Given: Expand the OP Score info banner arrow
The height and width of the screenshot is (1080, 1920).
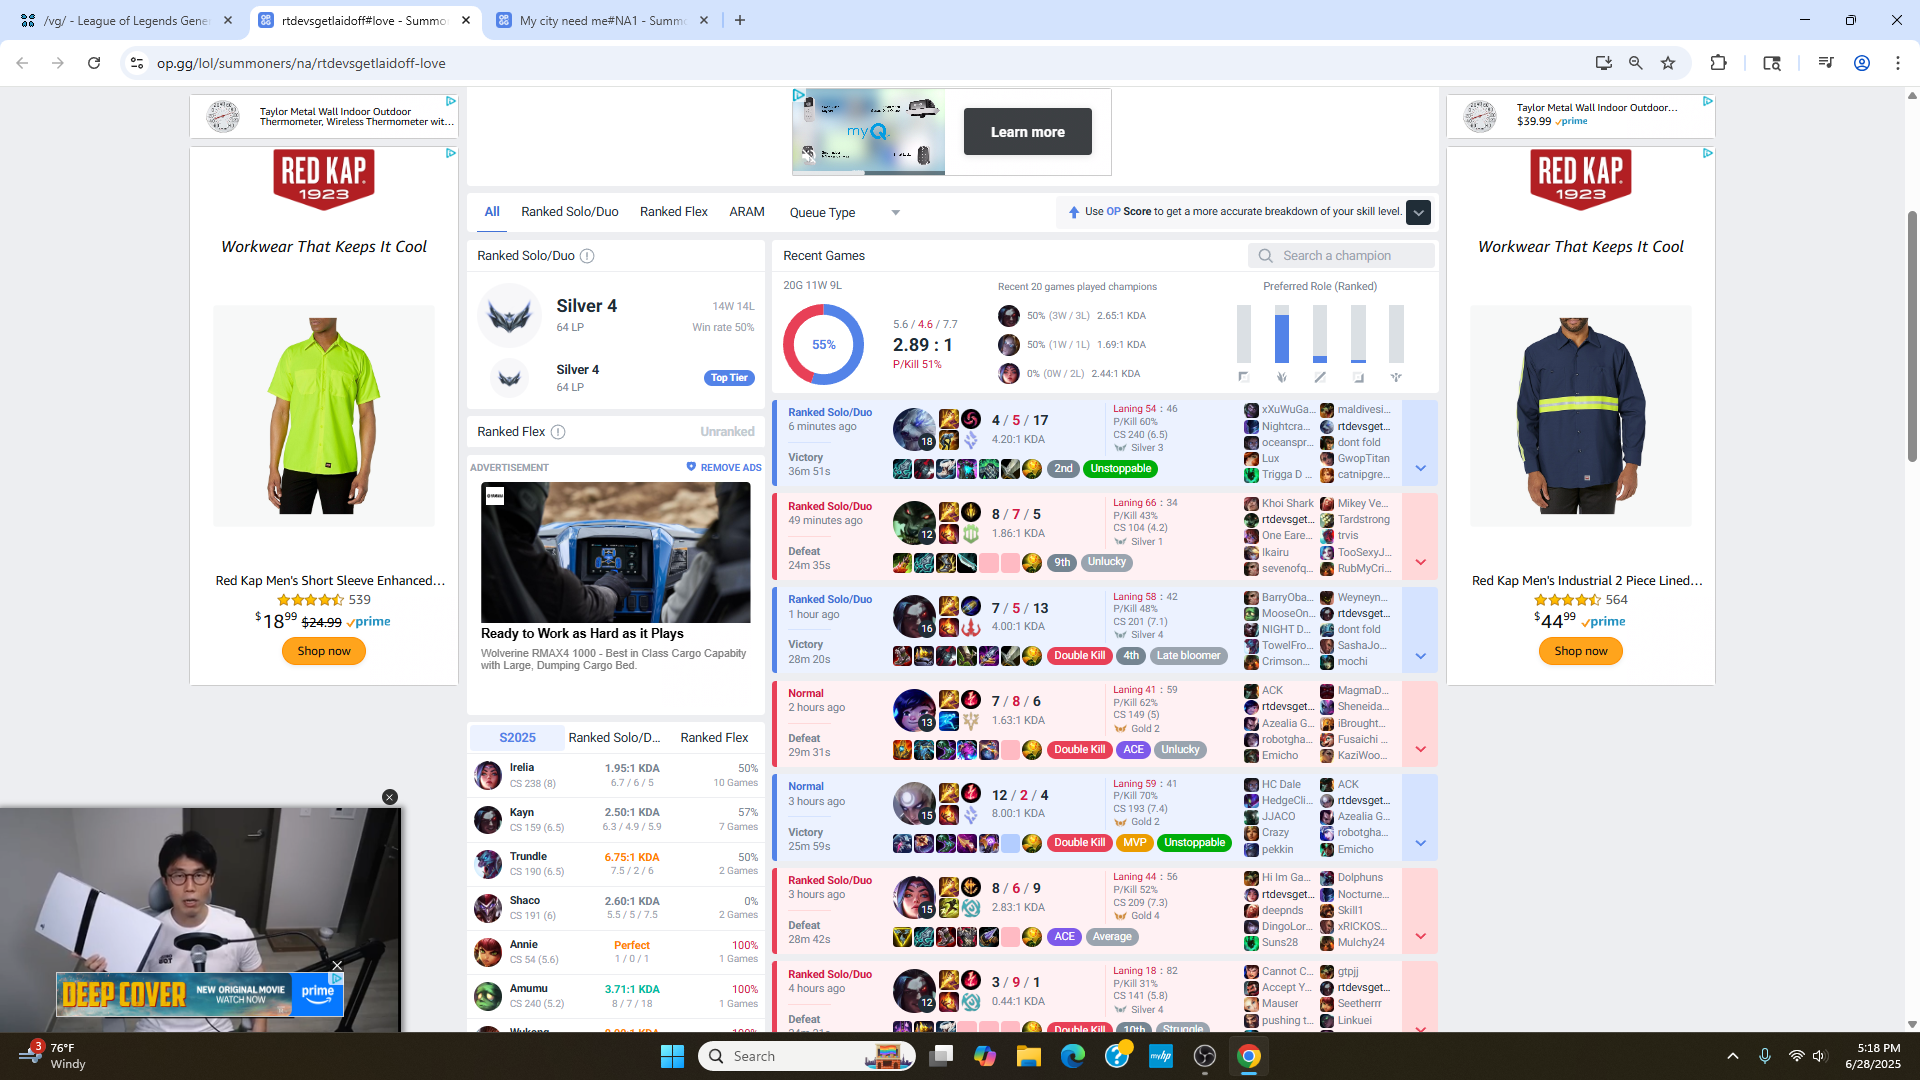Looking at the screenshot, I should click(1418, 212).
